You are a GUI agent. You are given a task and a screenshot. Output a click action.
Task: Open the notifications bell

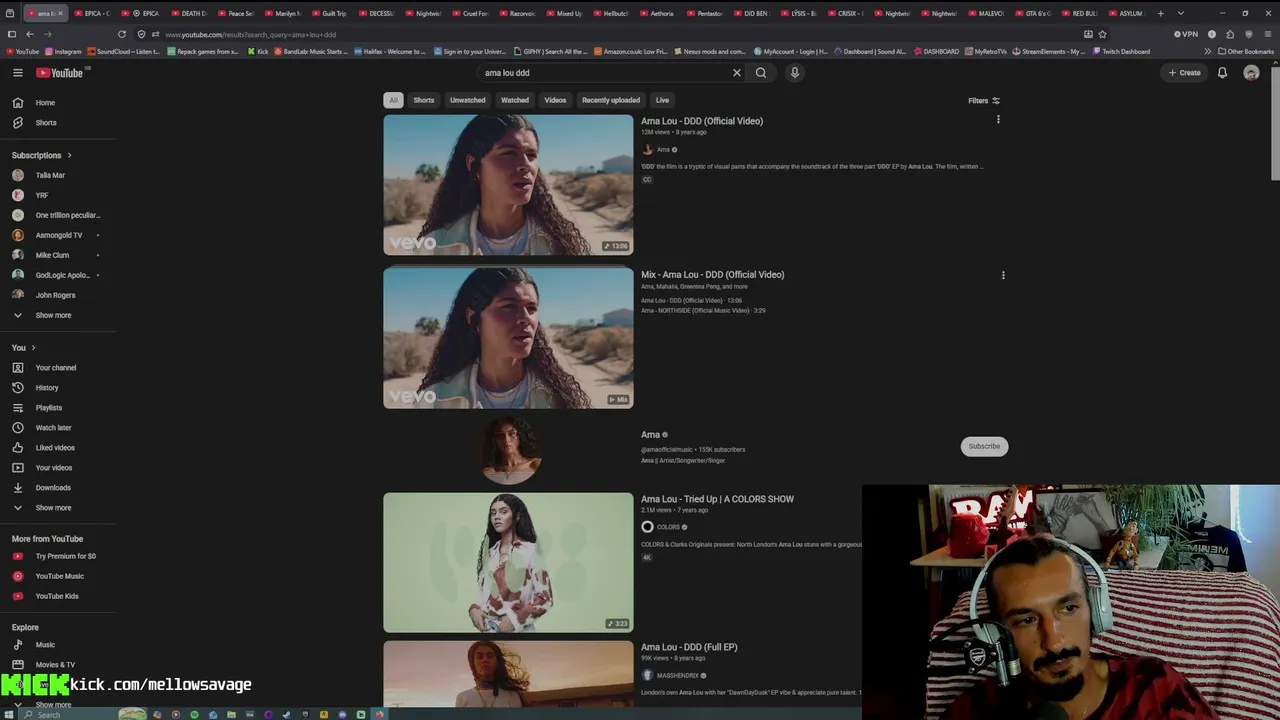tap(1222, 73)
